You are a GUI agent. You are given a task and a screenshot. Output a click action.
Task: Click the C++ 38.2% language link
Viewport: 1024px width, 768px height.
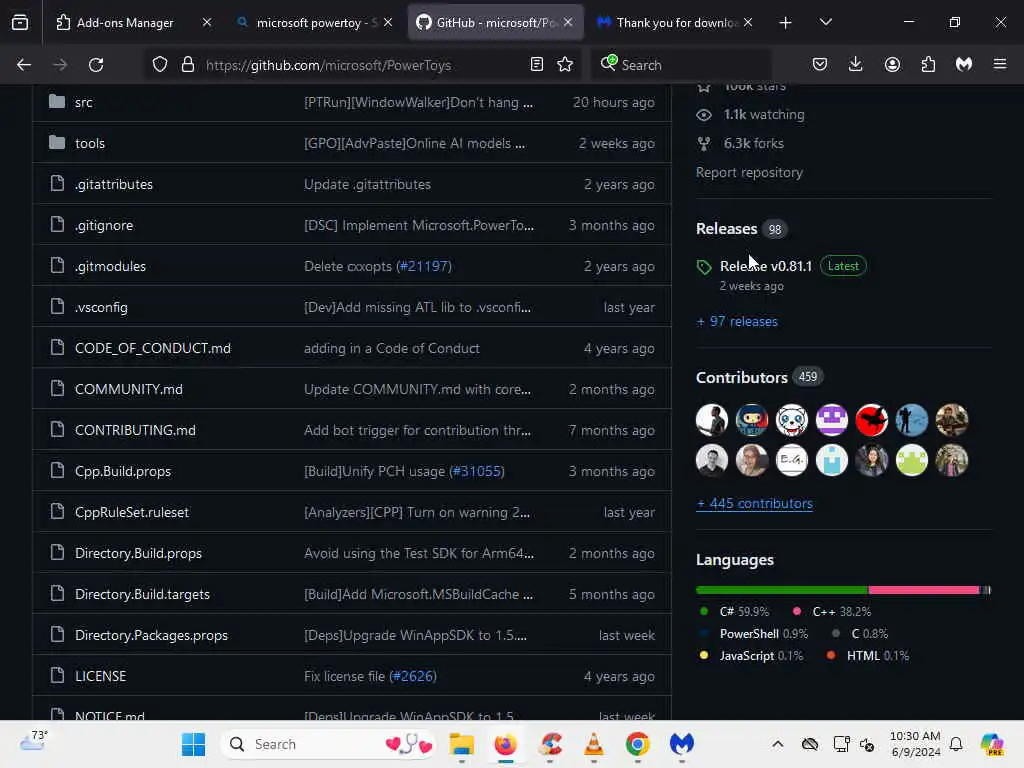click(x=841, y=612)
